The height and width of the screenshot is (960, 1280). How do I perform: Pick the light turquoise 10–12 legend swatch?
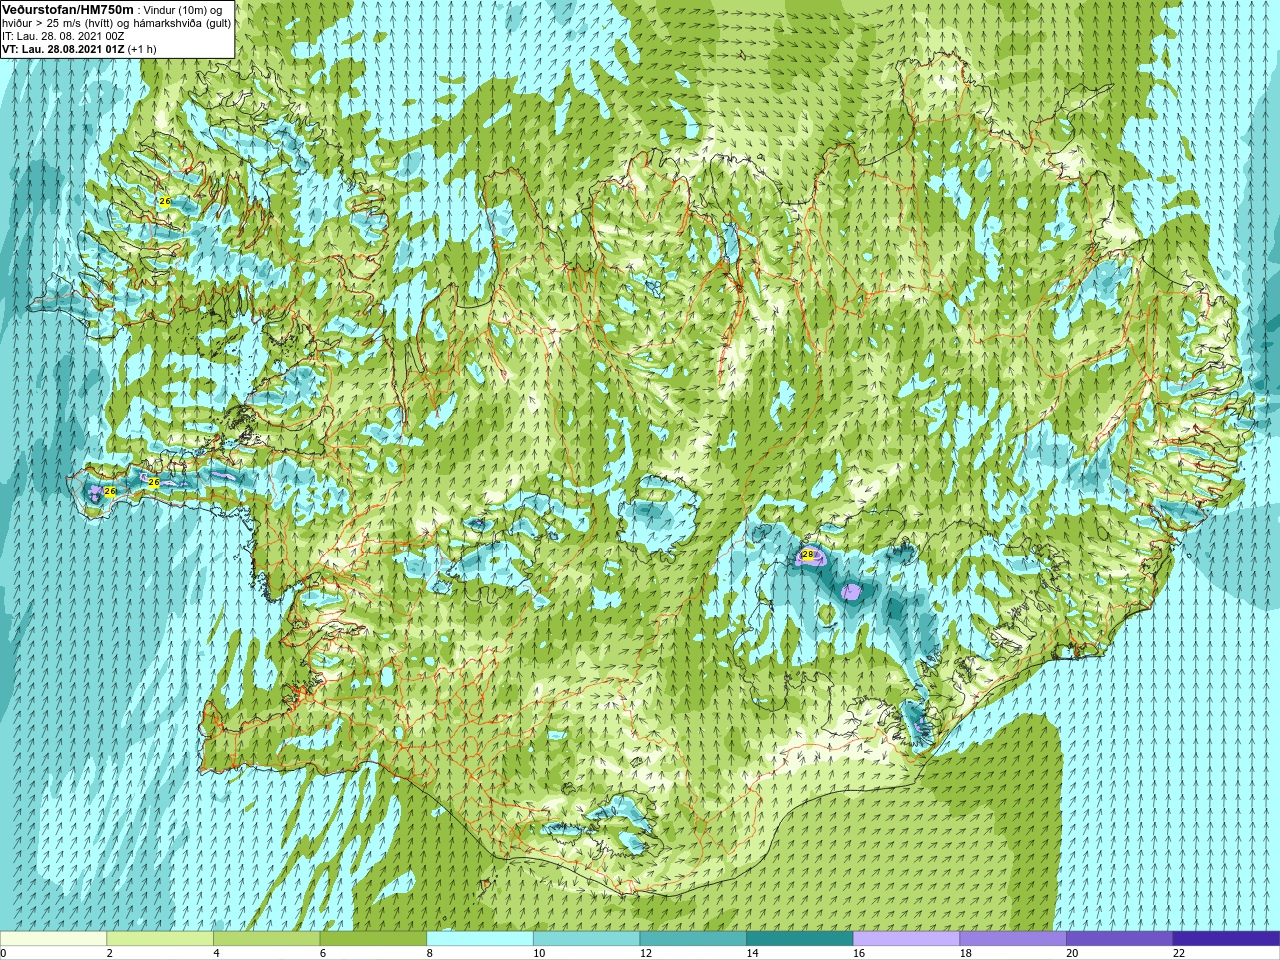[x=586, y=939]
